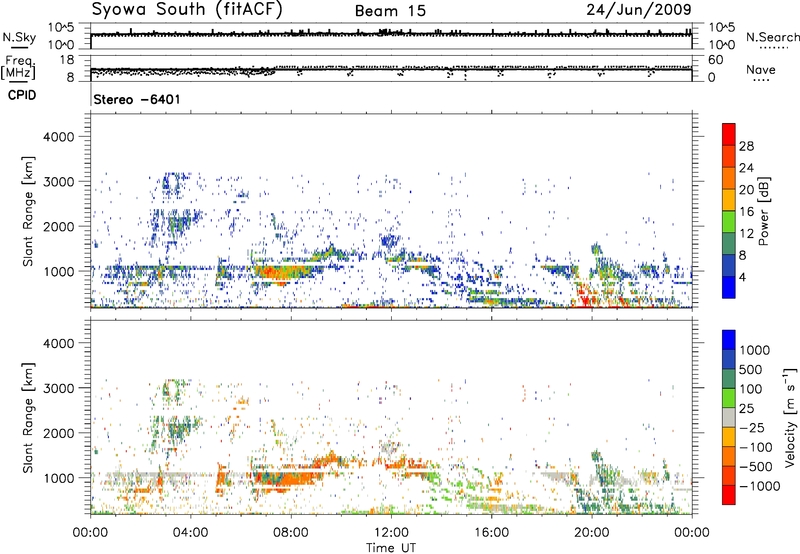The height and width of the screenshot is (554, 800).
Task: Click the '08:00' time axis label
Action: pos(291,533)
